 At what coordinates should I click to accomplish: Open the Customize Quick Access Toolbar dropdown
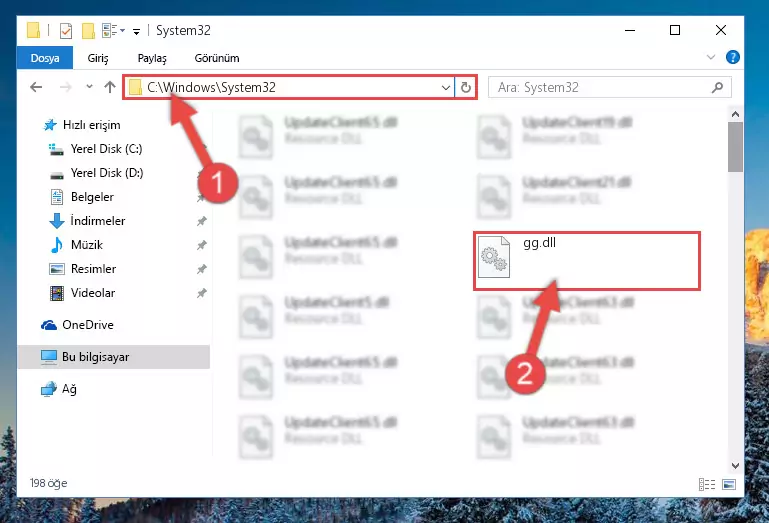pyautogui.click(x=136, y=31)
